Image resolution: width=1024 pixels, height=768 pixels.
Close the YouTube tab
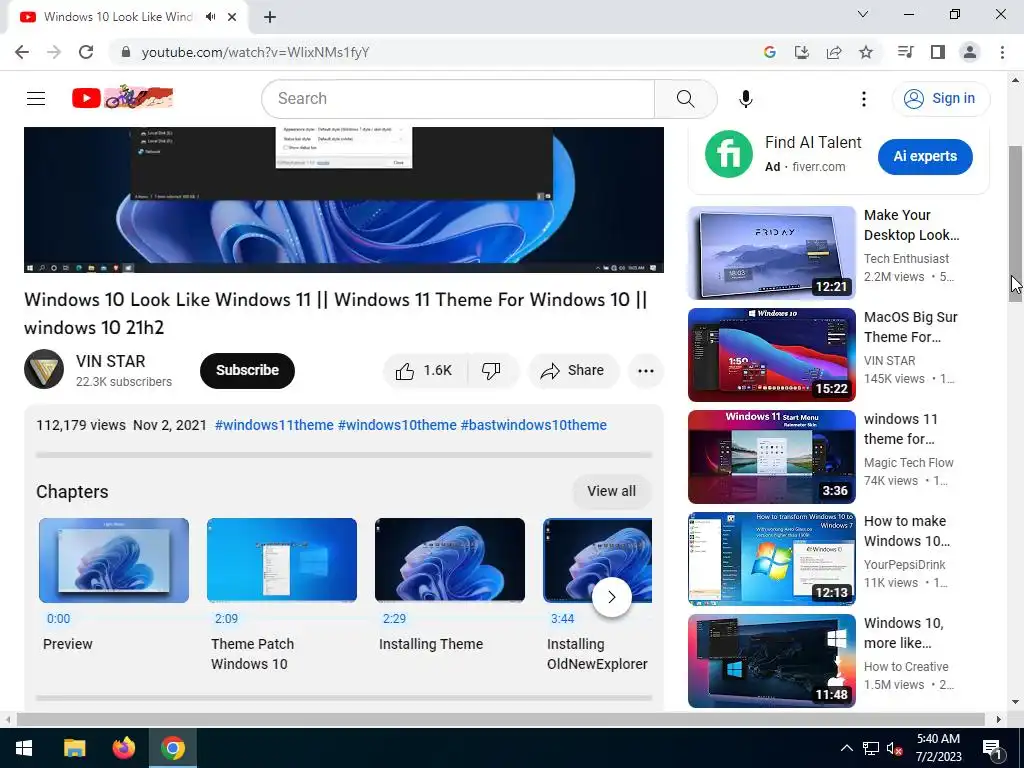(x=232, y=17)
